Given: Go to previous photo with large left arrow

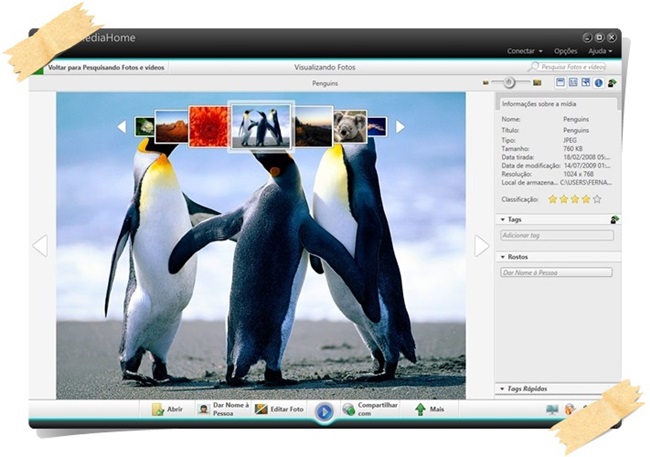Looking at the screenshot, I should [40, 246].
